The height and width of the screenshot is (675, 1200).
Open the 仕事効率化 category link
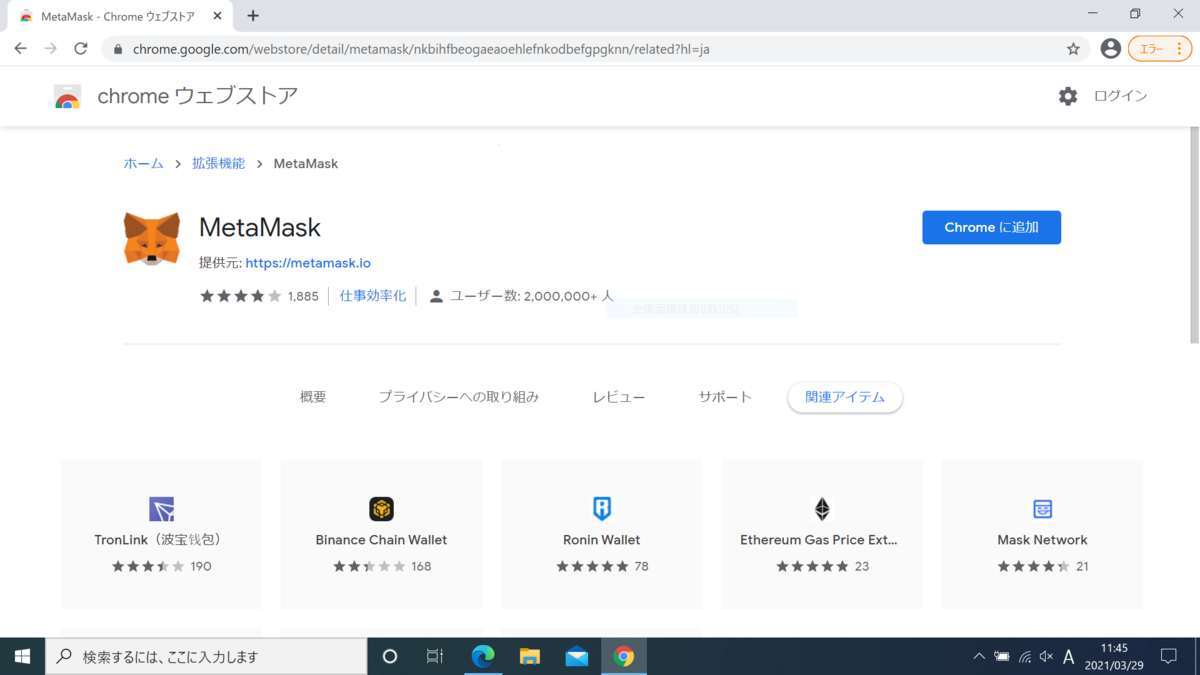click(x=373, y=296)
